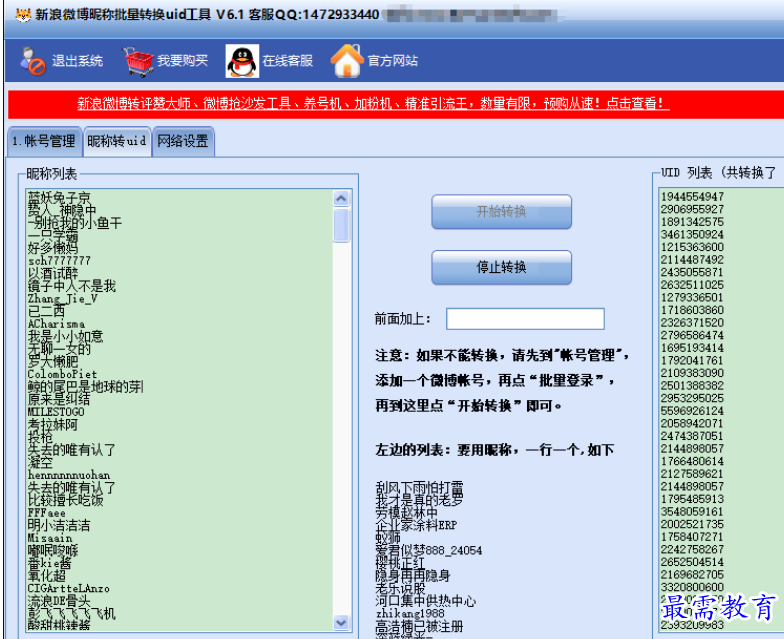Select nickname ACharisma in list
Image resolution: width=784 pixels, height=639 pixels.
56,324
